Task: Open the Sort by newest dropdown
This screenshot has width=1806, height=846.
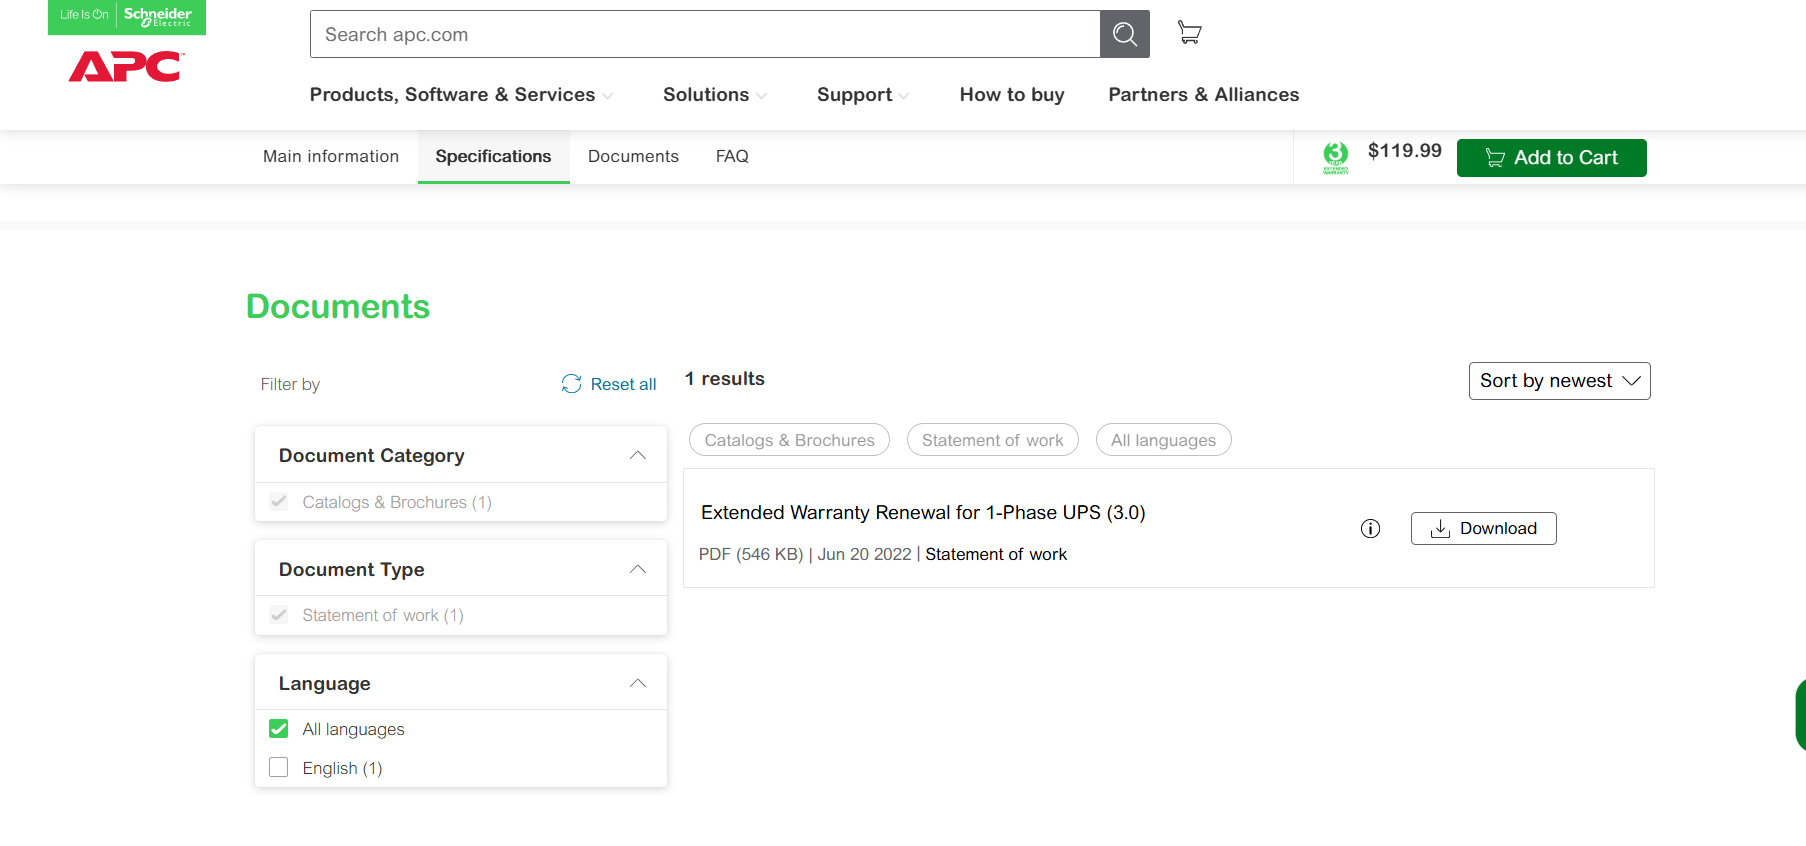Action: 1559,381
